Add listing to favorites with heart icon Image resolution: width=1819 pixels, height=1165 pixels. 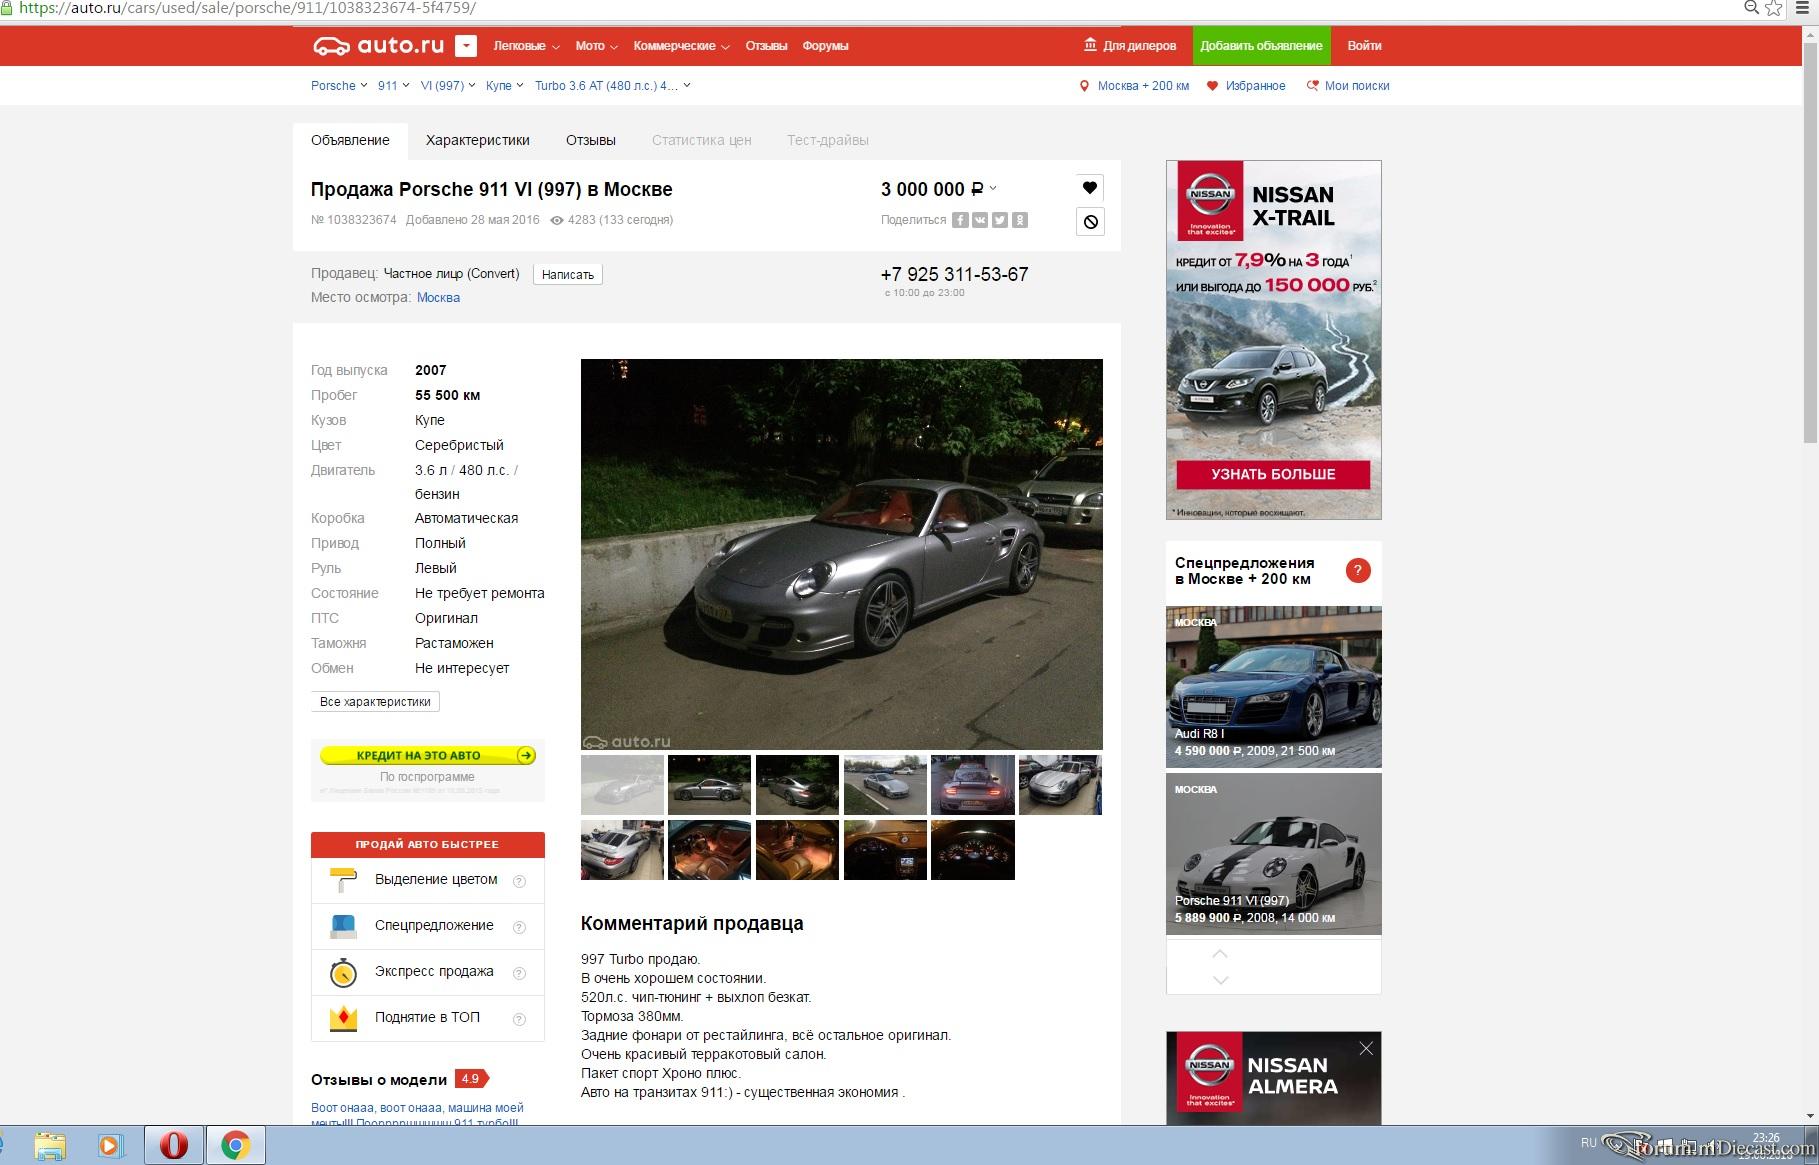pyautogui.click(x=1090, y=187)
